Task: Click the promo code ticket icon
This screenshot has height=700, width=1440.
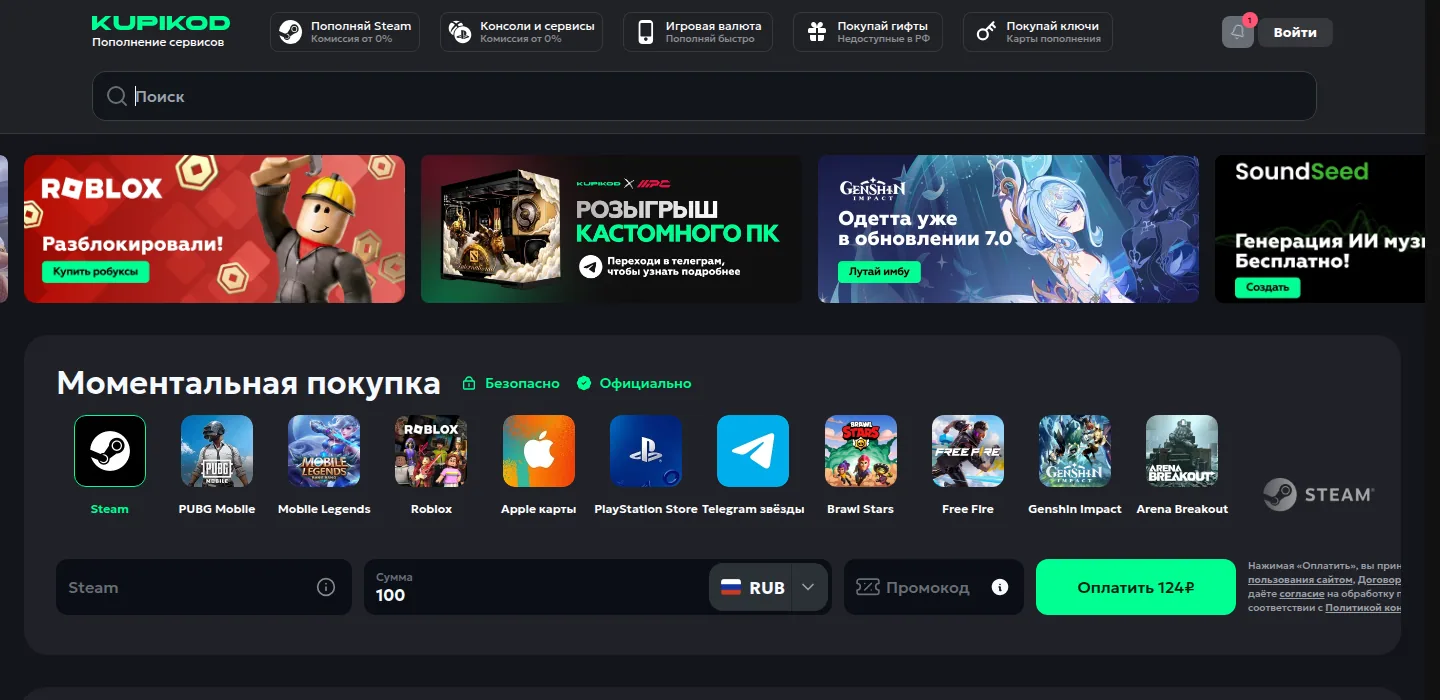Action: pyautogui.click(x=867, y=587)
